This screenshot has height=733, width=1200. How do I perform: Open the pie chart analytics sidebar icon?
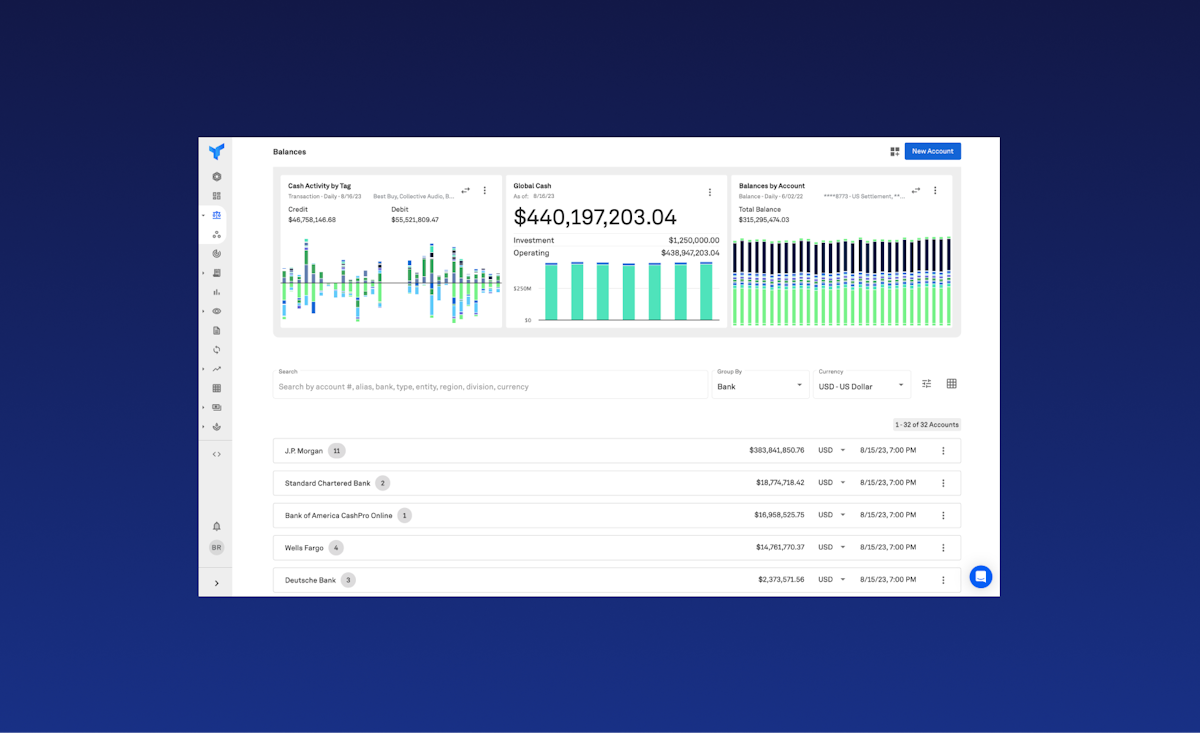coord(216,253)
